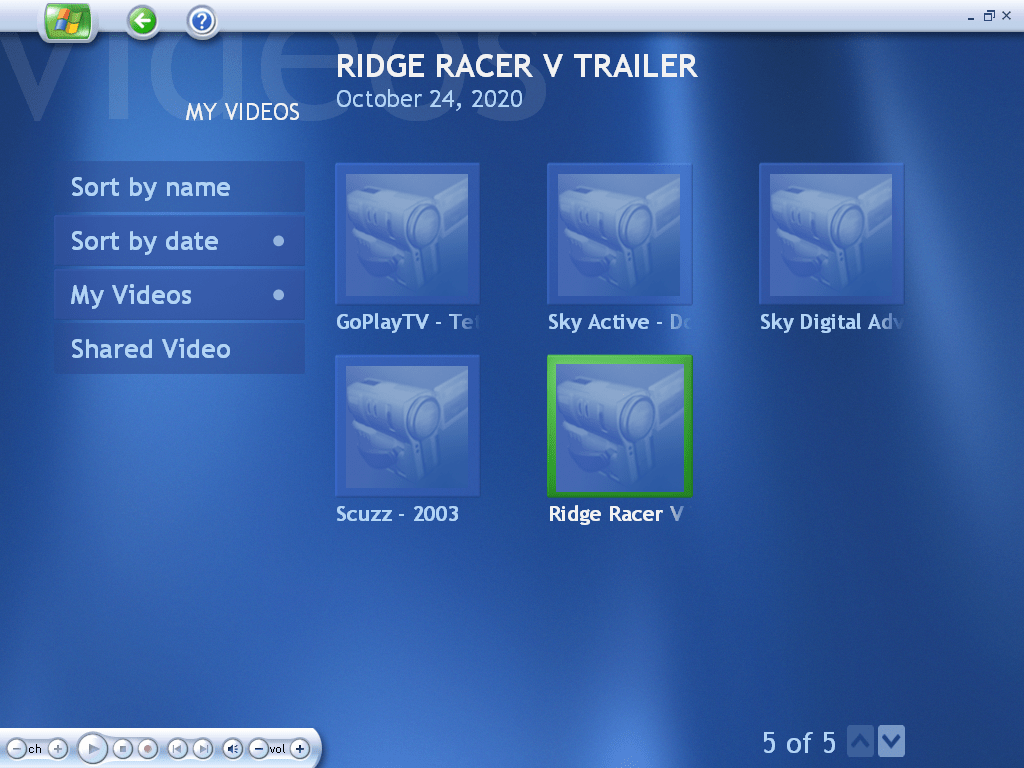Select the Sort by date option
The height and width of the screenshot is (768, 1024).
179,241
